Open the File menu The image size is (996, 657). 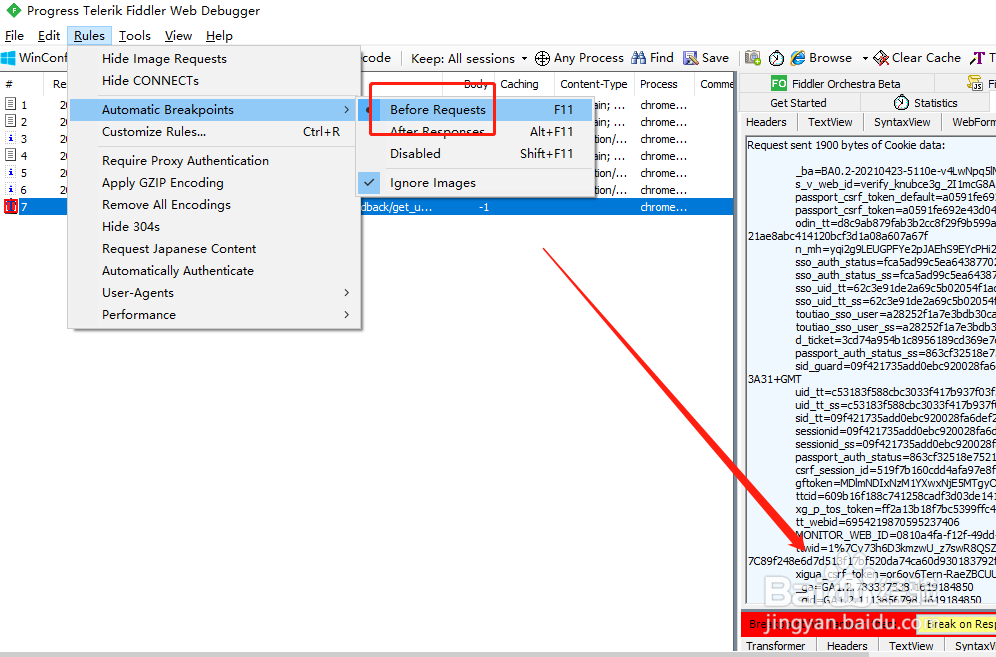tap(14, 36)
